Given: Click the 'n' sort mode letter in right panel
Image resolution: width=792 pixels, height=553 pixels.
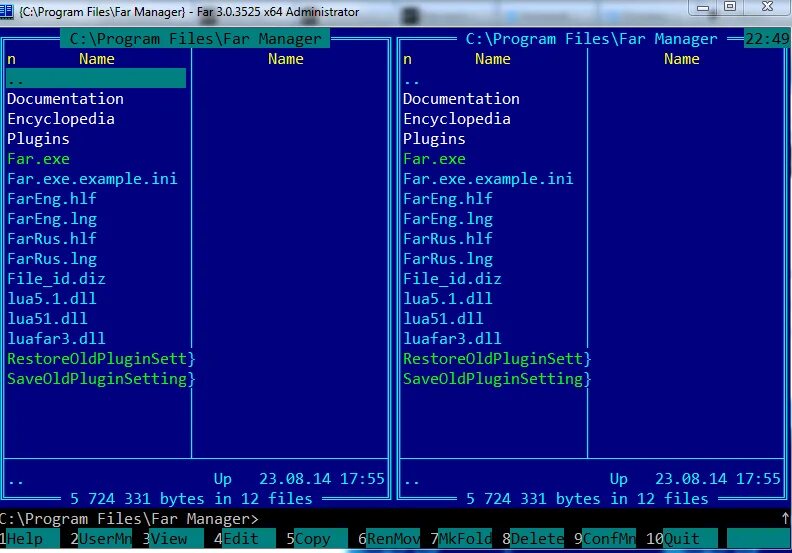Looking at the screenshot, I should click(407, 59).
